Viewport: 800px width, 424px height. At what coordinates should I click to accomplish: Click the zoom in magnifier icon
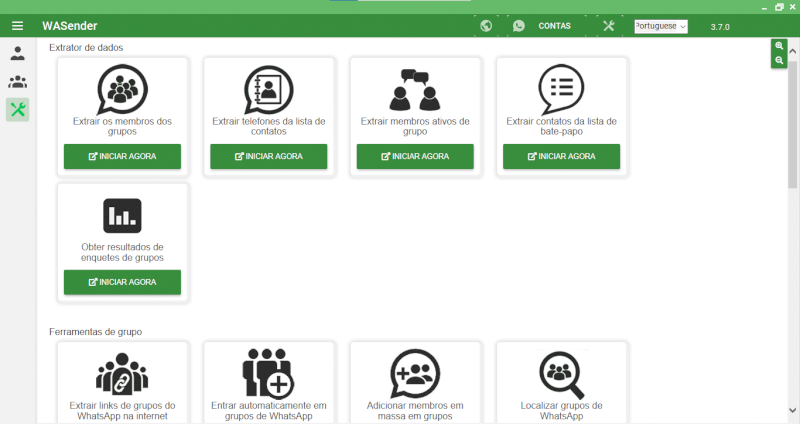tap(779, 46)
